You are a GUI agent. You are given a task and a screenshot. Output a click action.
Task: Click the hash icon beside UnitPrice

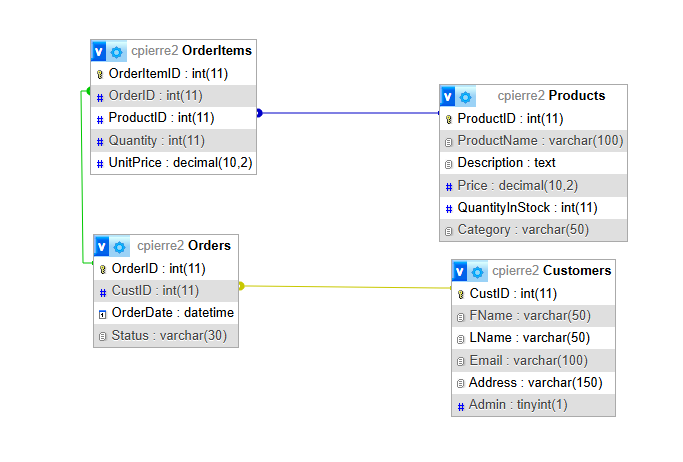pos(100,164)
